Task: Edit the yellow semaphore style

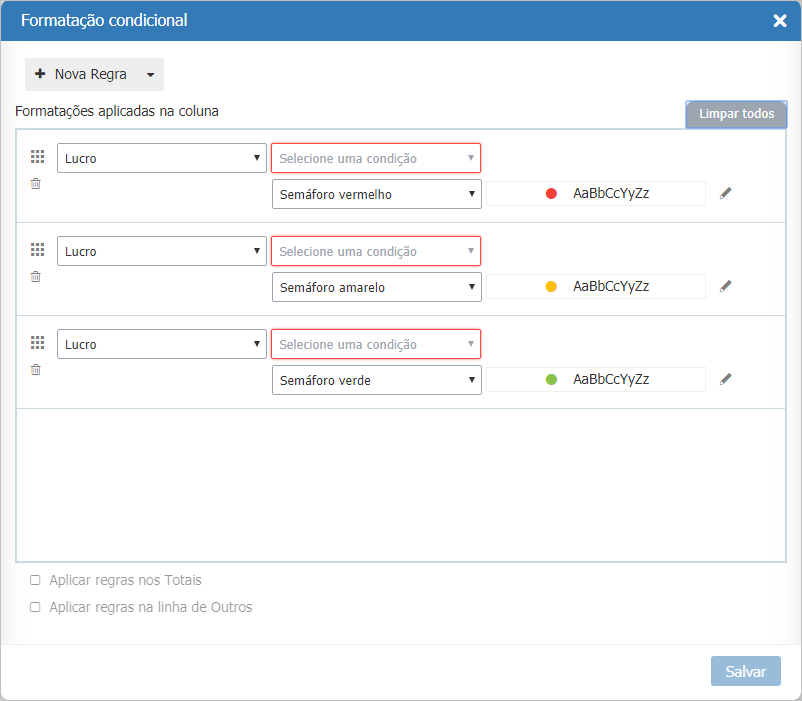Action: click(726, 286)
